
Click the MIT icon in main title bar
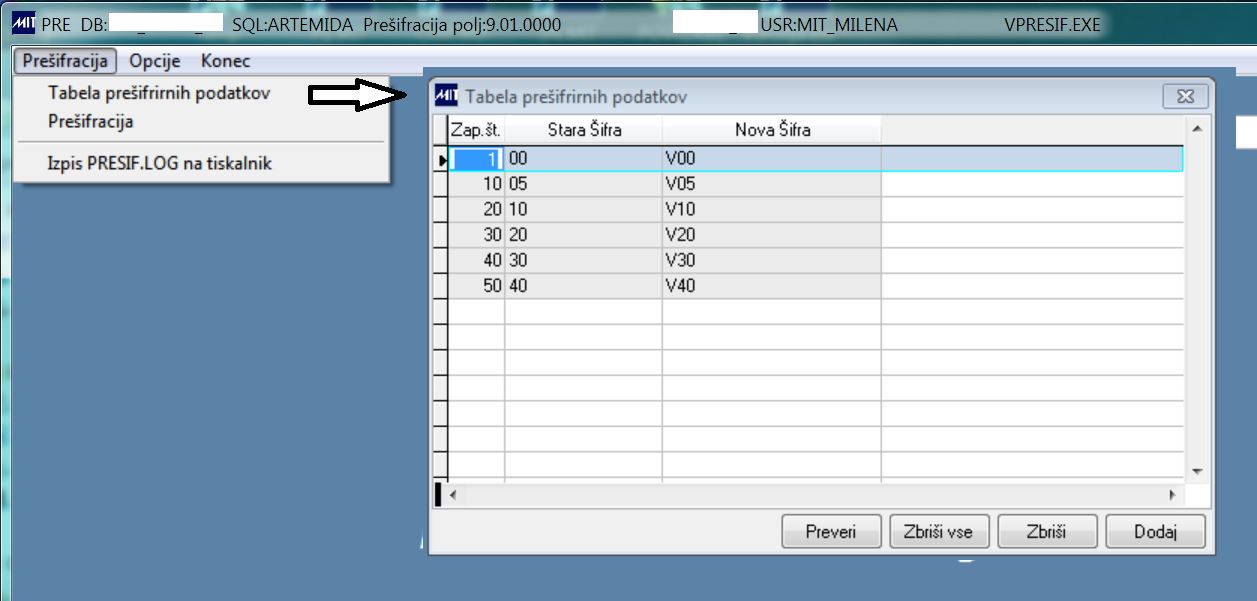click(24, 24)
